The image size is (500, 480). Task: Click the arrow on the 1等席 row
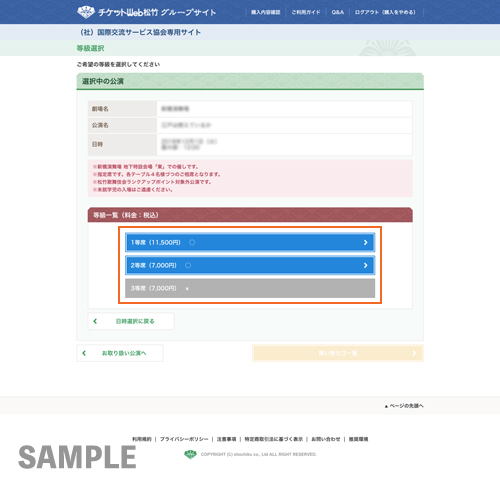366,242
